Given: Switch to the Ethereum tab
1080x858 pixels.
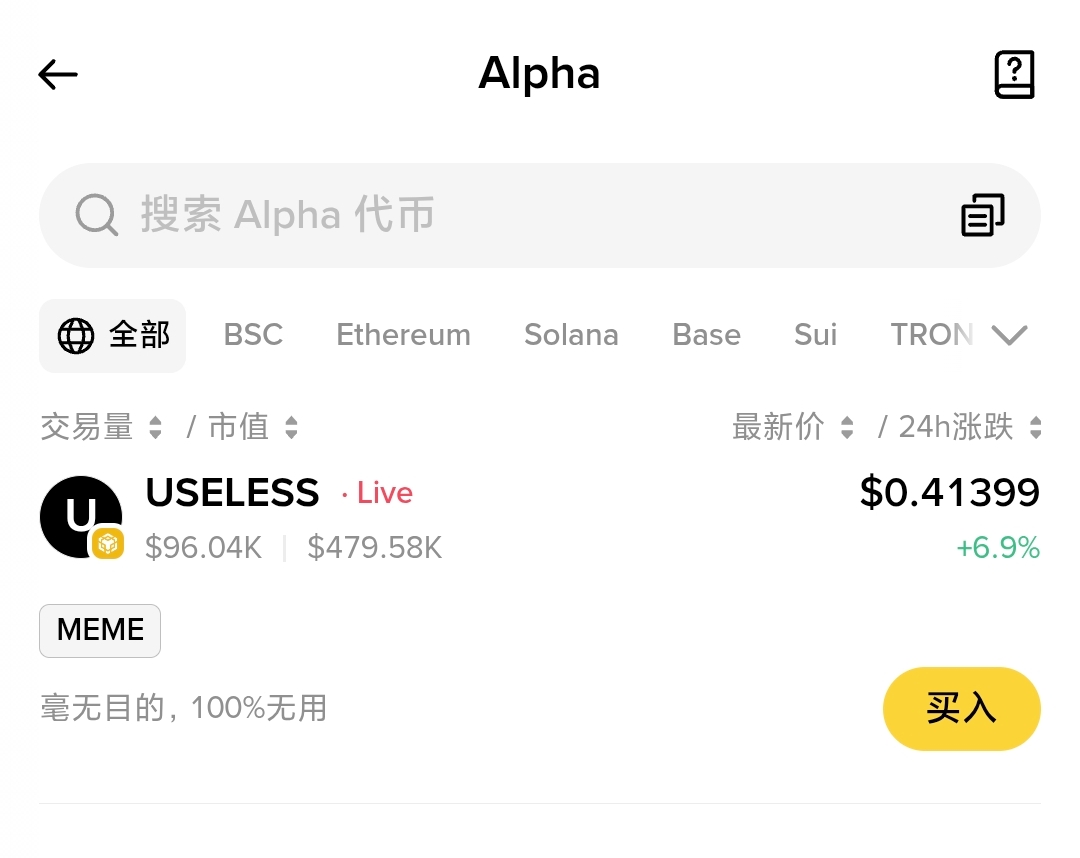Looking at the screenshot, I should (403, 335).
